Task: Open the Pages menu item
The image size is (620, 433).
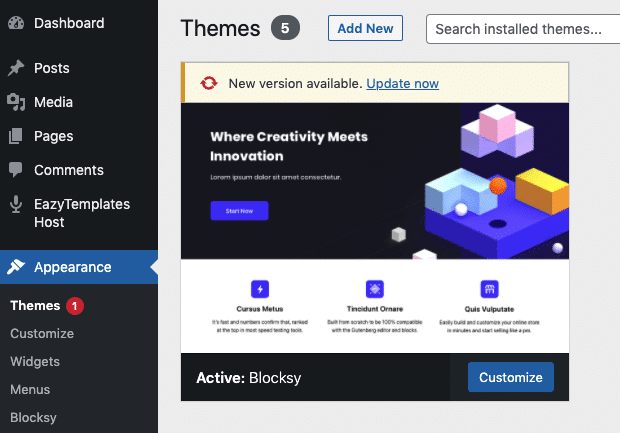Action: click(x=79, y=136)
